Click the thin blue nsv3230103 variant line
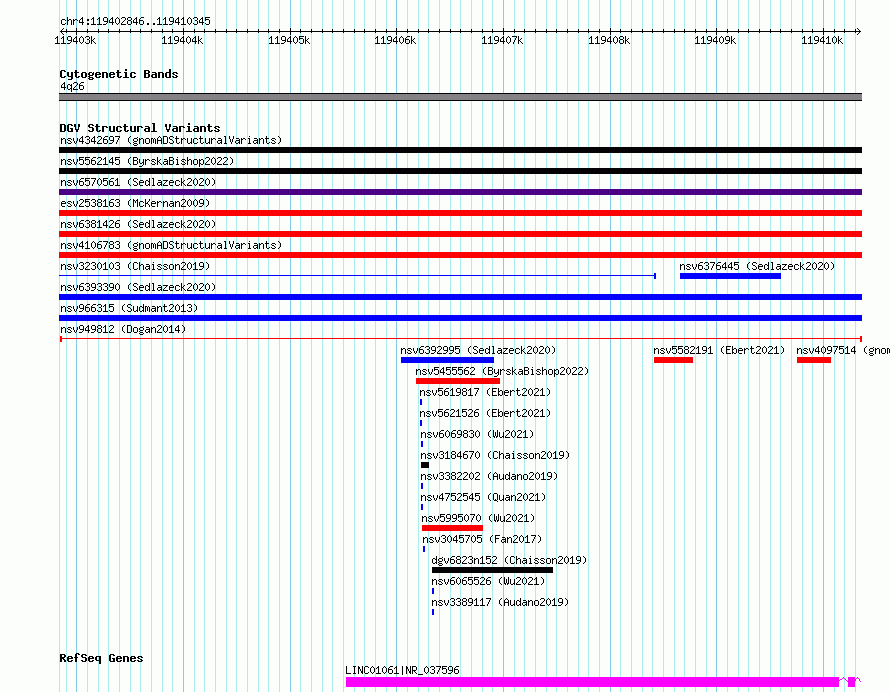The image size is (890, 692). 358,276
